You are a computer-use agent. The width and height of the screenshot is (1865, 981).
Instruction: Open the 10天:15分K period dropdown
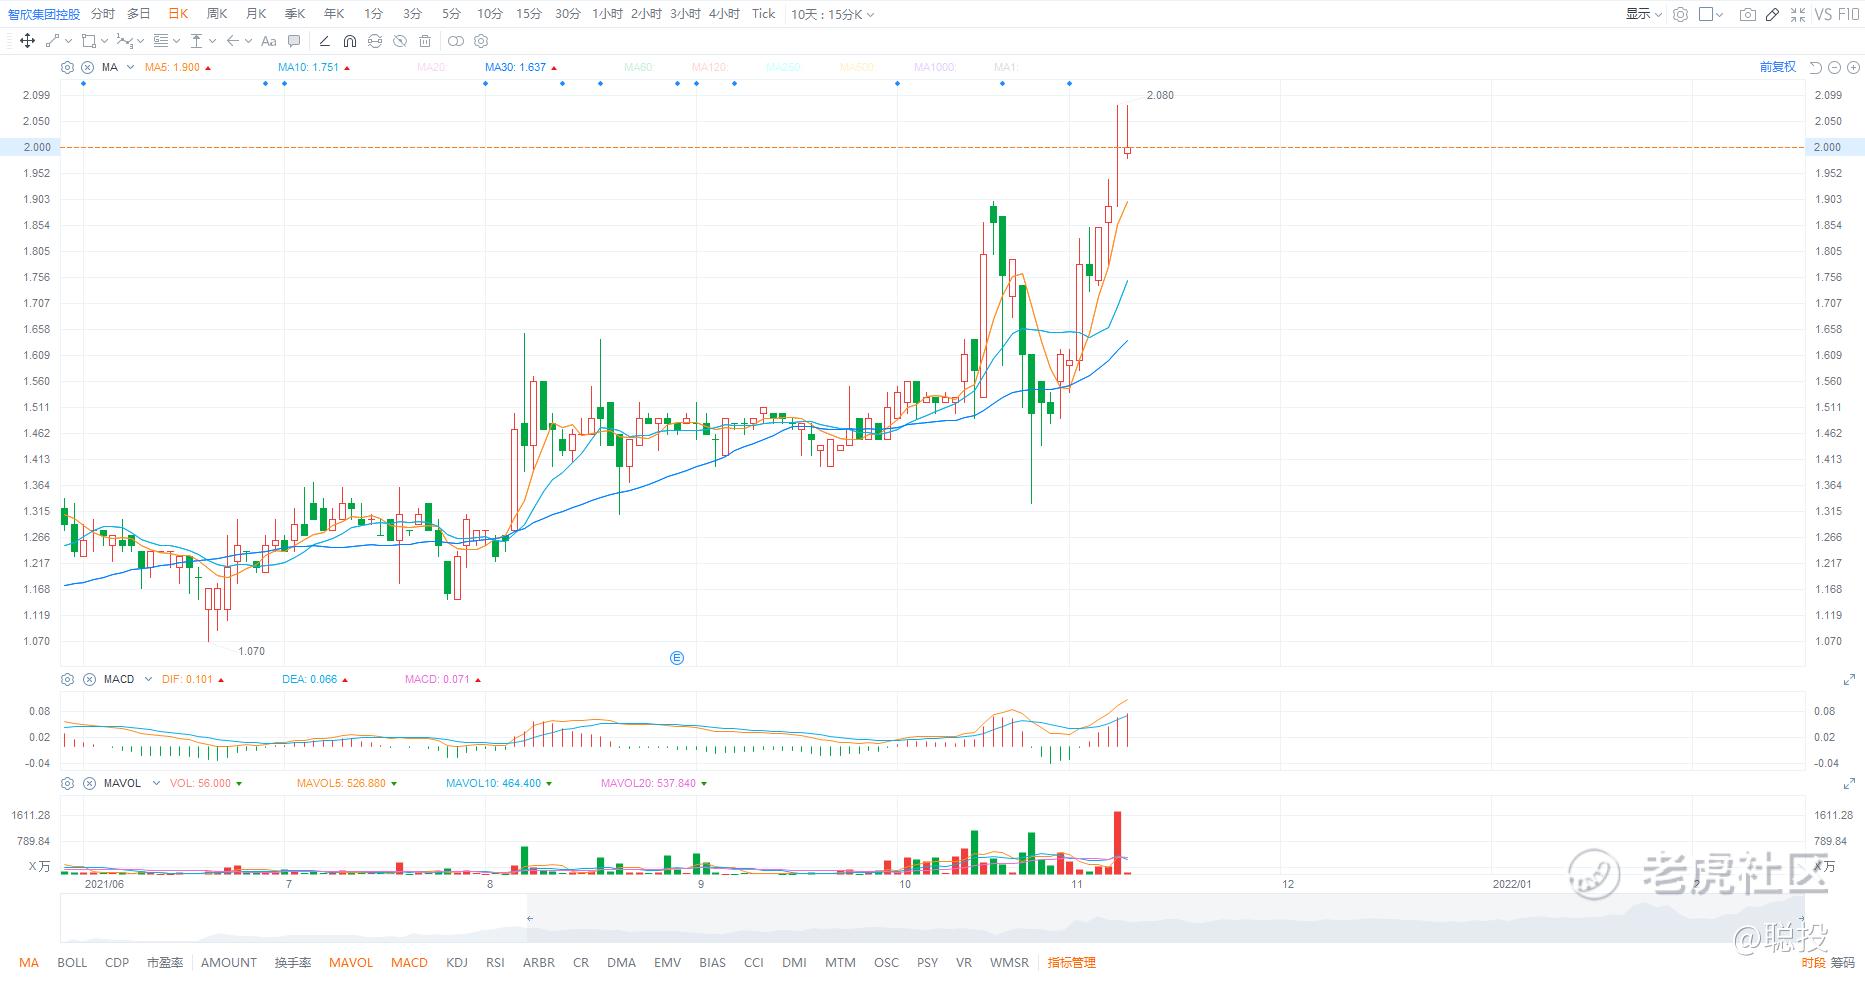(833, 14)
